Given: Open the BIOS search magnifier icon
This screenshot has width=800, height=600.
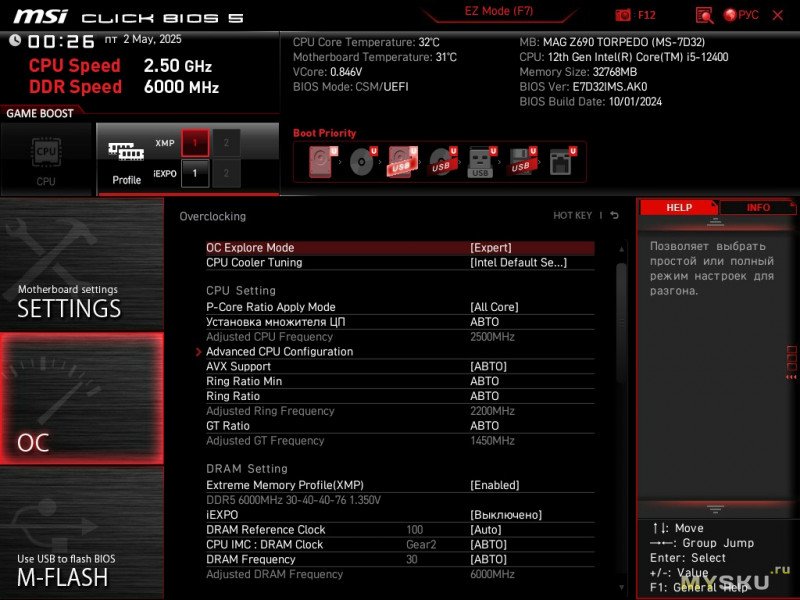Looking at the screenshot, I should 705,15.
